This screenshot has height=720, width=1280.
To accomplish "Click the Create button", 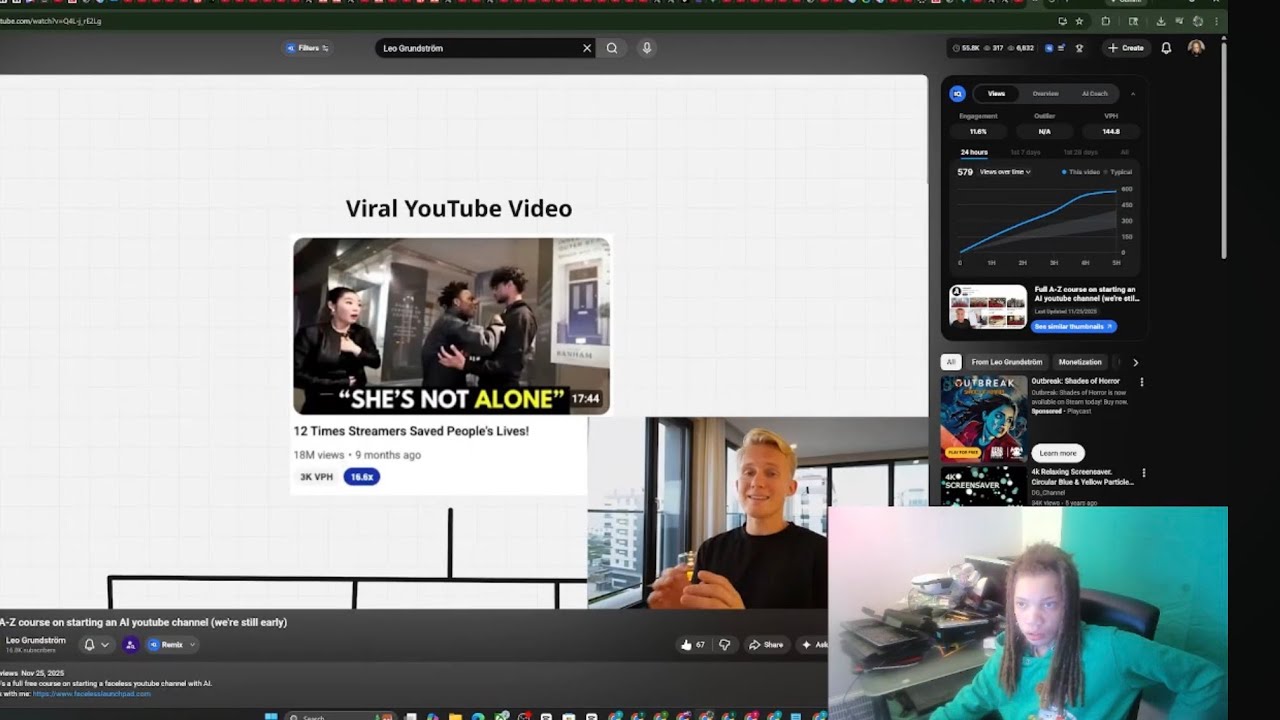I will coord(1125,48).
